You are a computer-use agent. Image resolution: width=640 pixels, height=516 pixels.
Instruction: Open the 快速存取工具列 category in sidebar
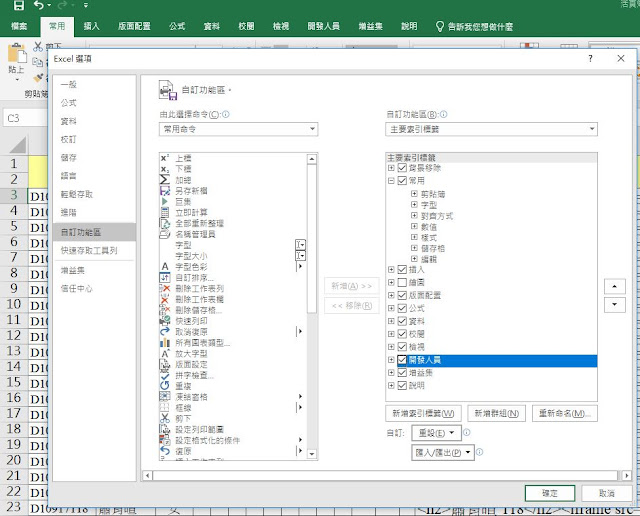coord(89,250)
